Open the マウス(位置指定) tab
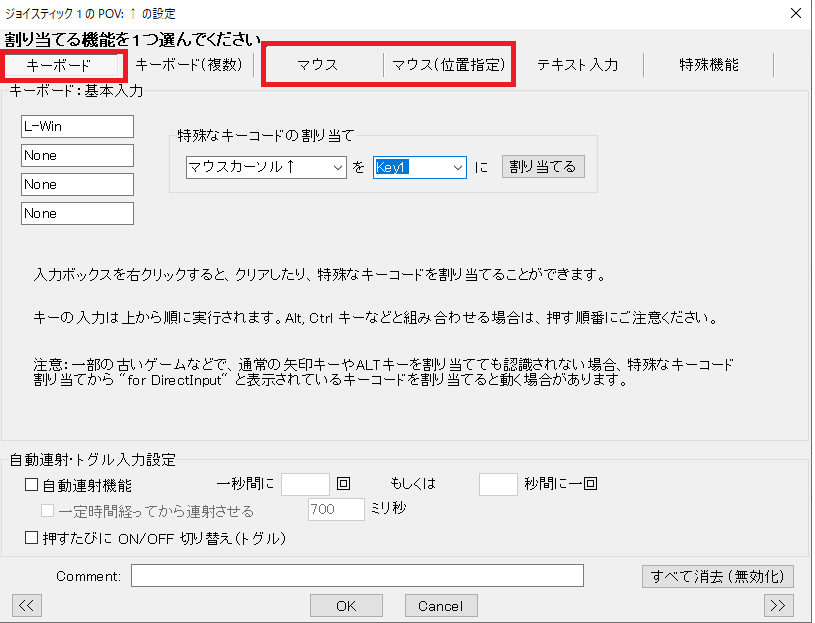The height and width of the screenshot is (623, 815). click(448, 65)
